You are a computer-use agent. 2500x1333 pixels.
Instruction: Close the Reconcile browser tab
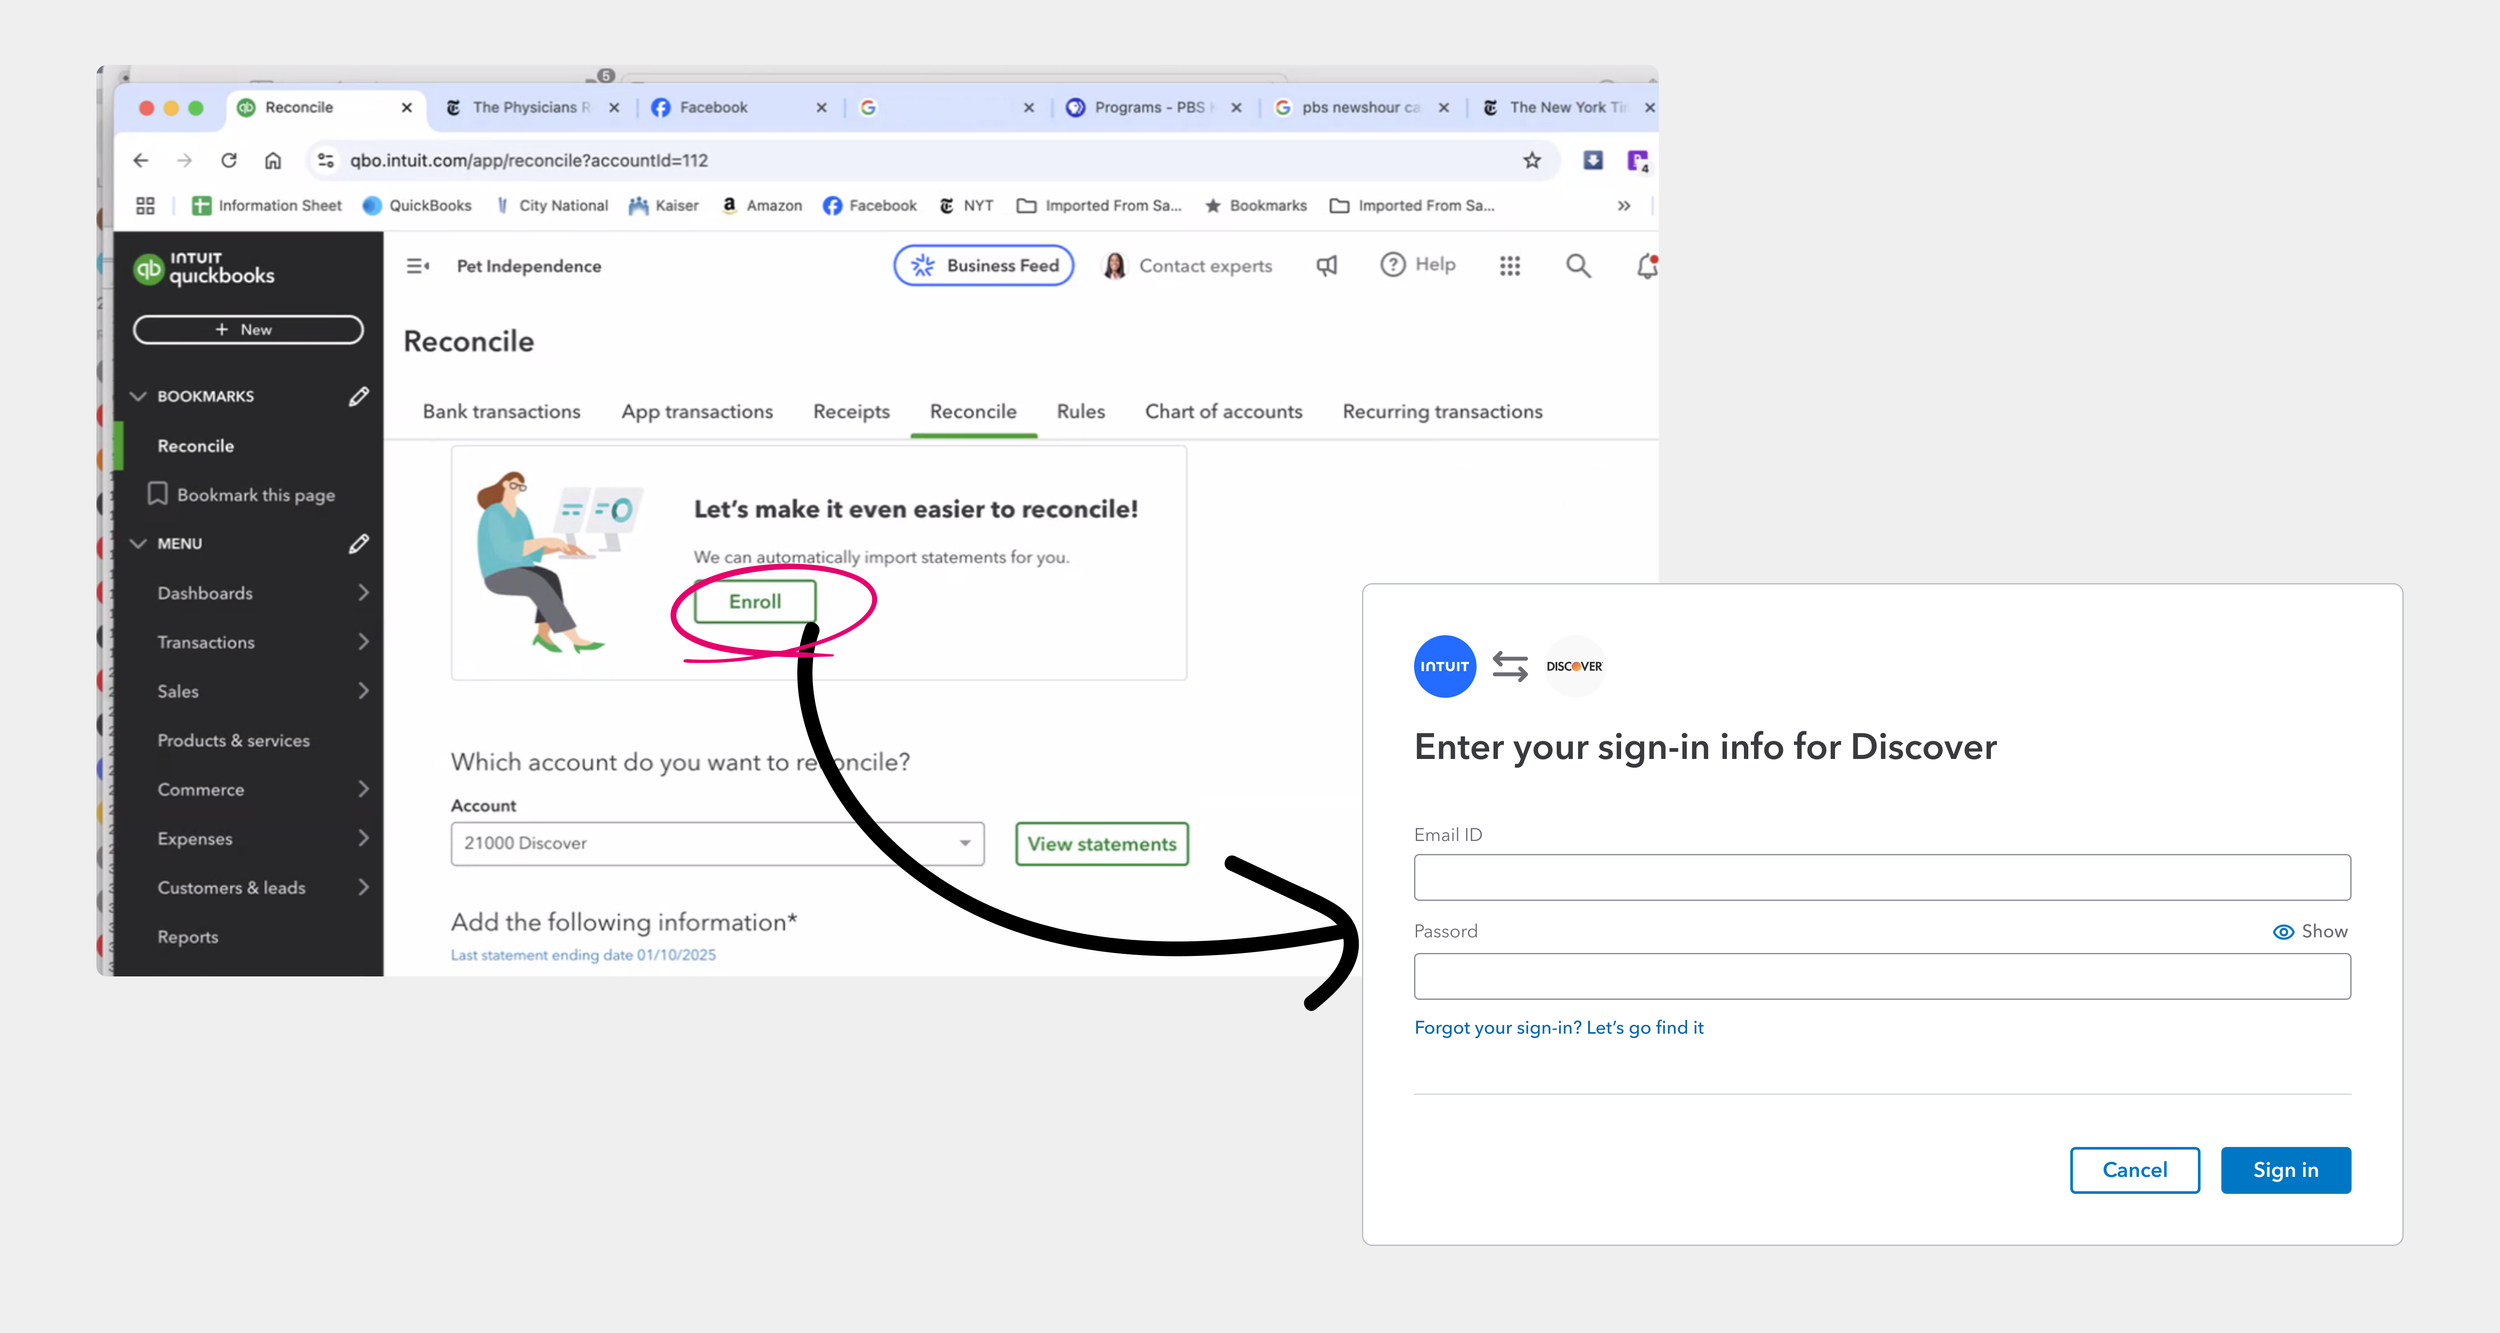tap(406, 107)
